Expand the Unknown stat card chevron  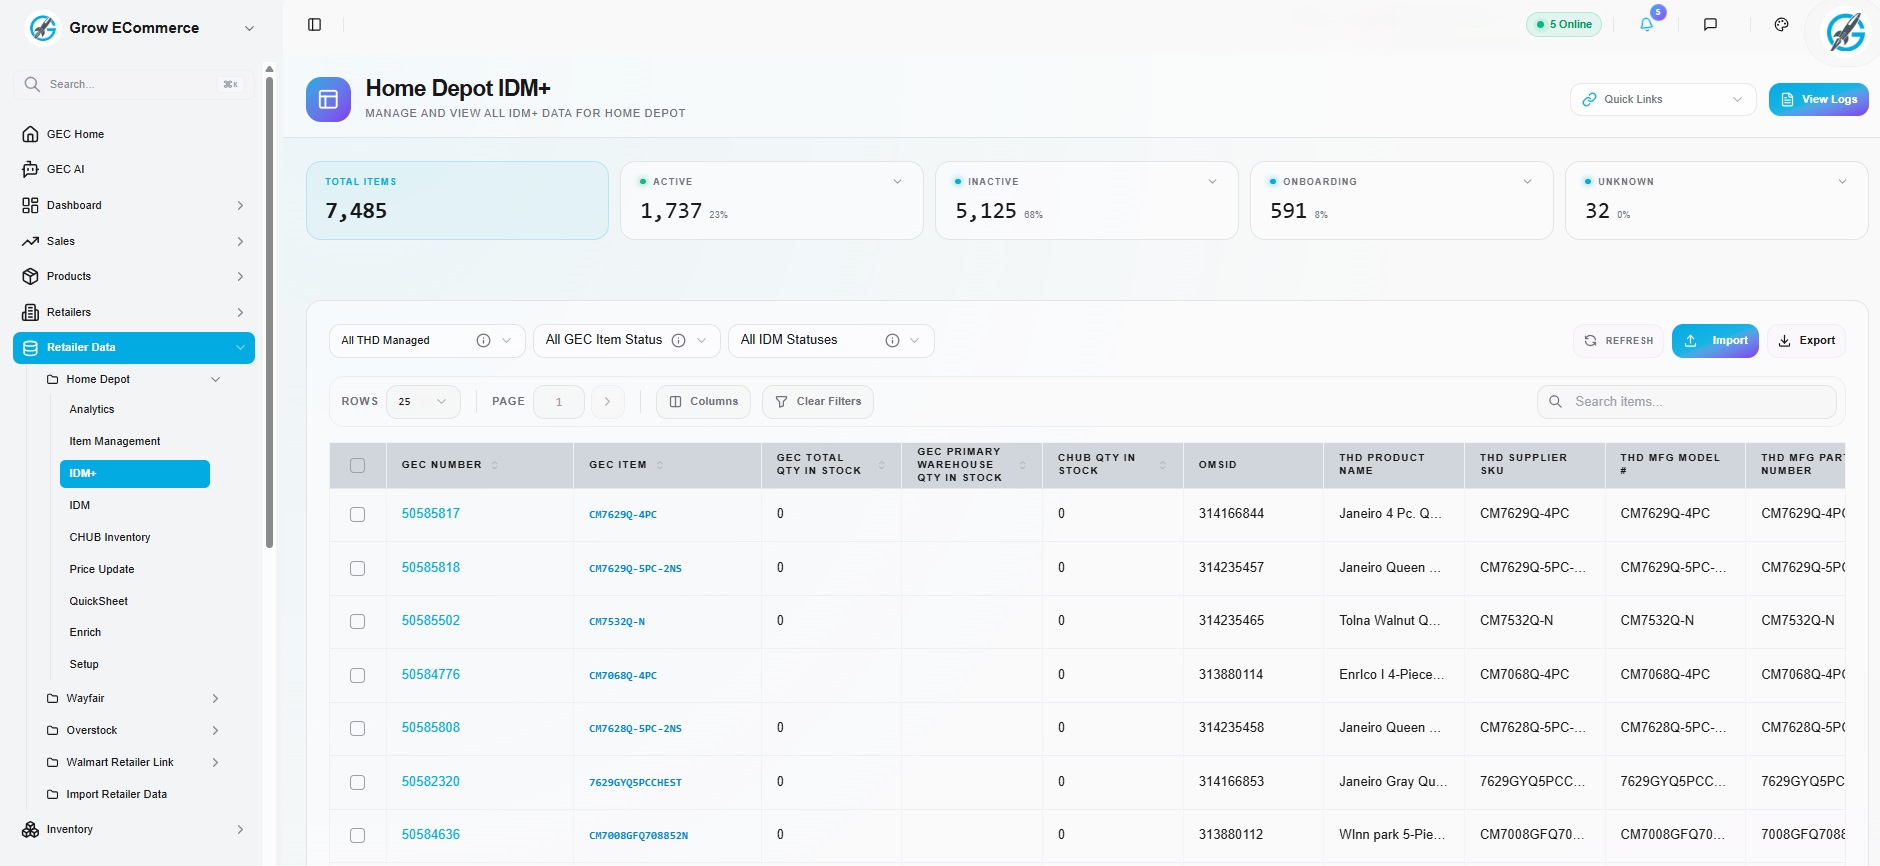(1842, 182)
